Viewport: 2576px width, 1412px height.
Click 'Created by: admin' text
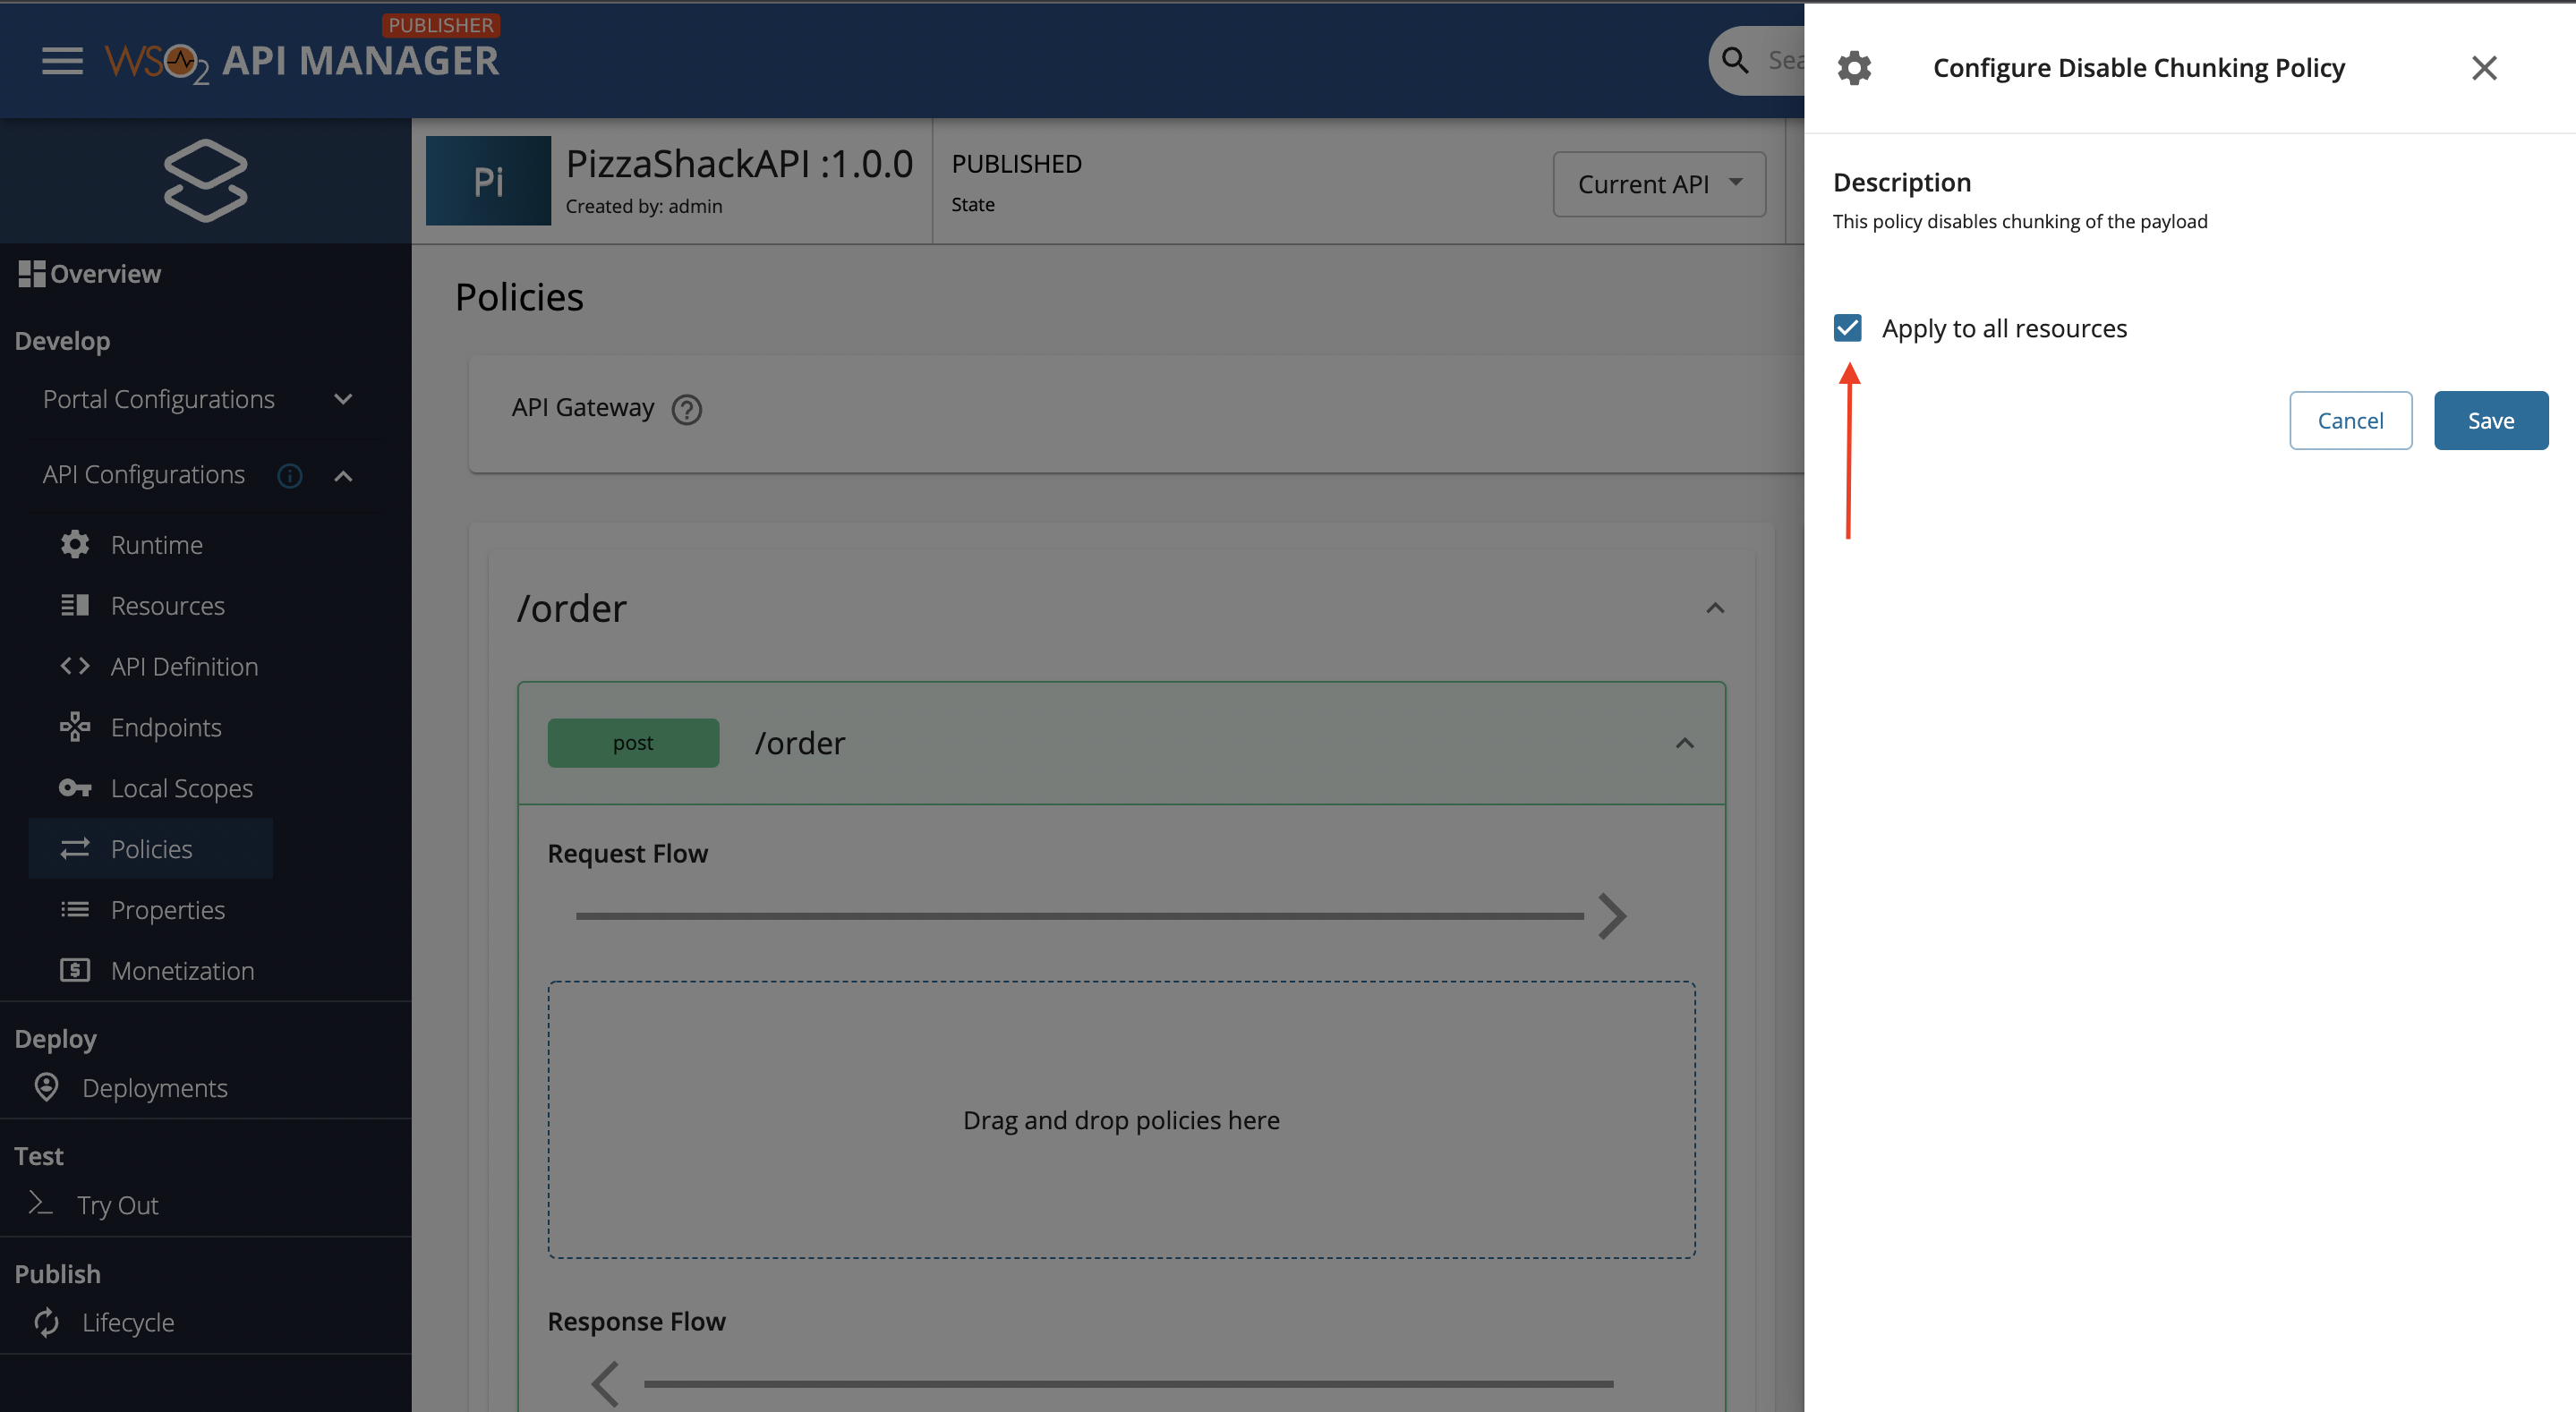(x=644, y=205)
